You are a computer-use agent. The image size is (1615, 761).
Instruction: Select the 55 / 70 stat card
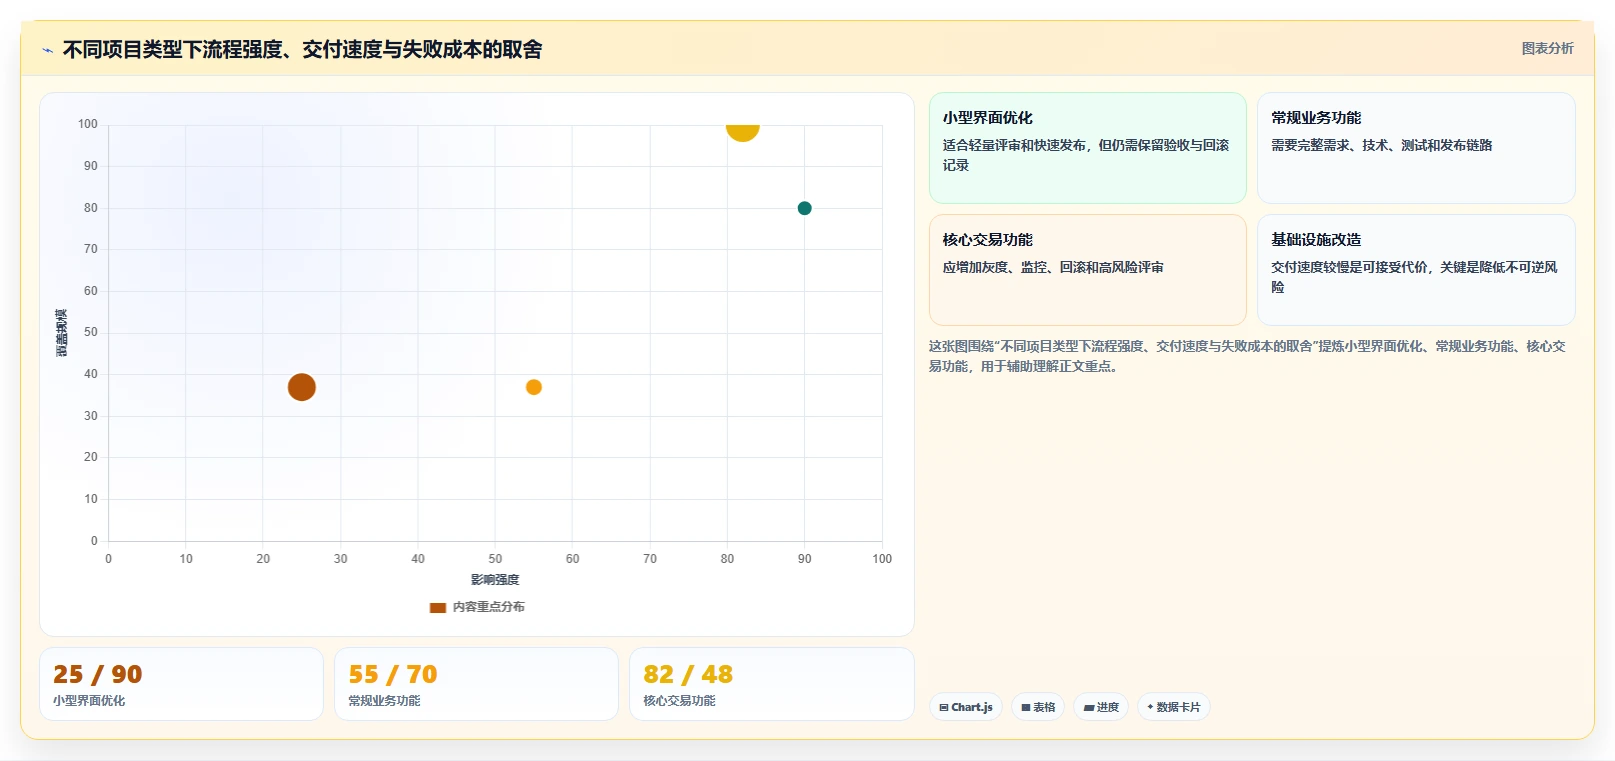(476, 684)
